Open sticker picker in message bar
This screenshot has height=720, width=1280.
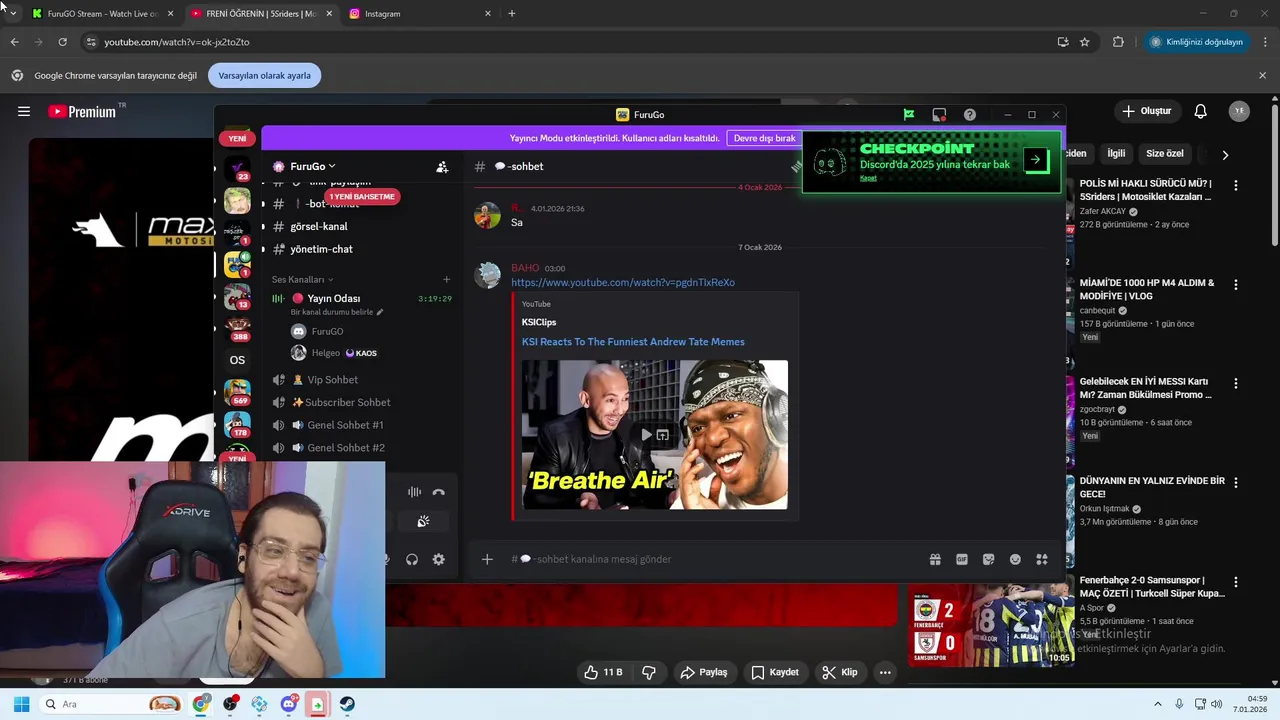click(x=988, y=560)
